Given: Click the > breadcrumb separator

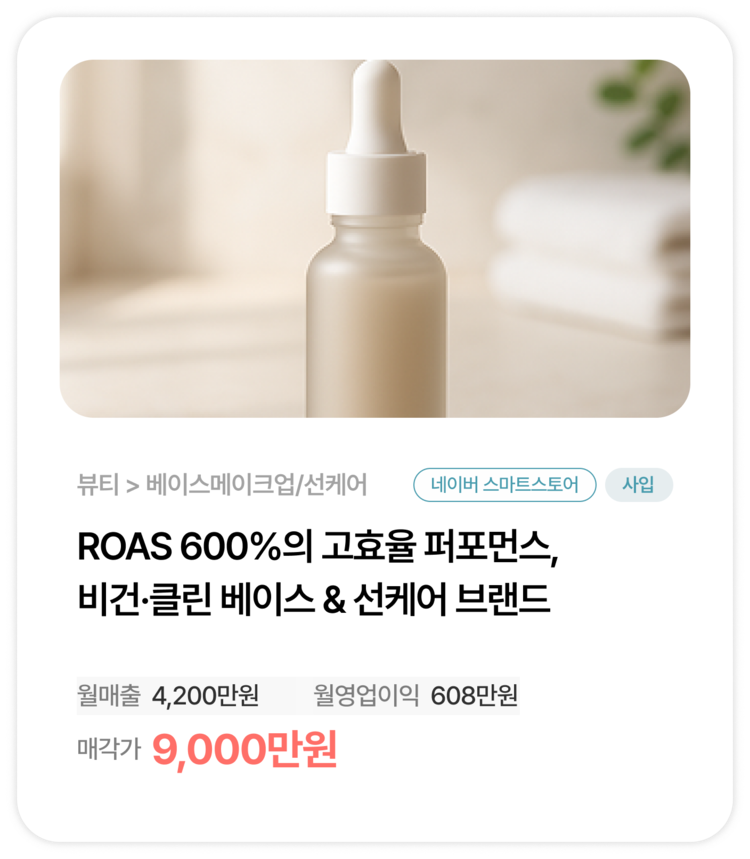Looking at the screenshot, I should pos(132,486).
